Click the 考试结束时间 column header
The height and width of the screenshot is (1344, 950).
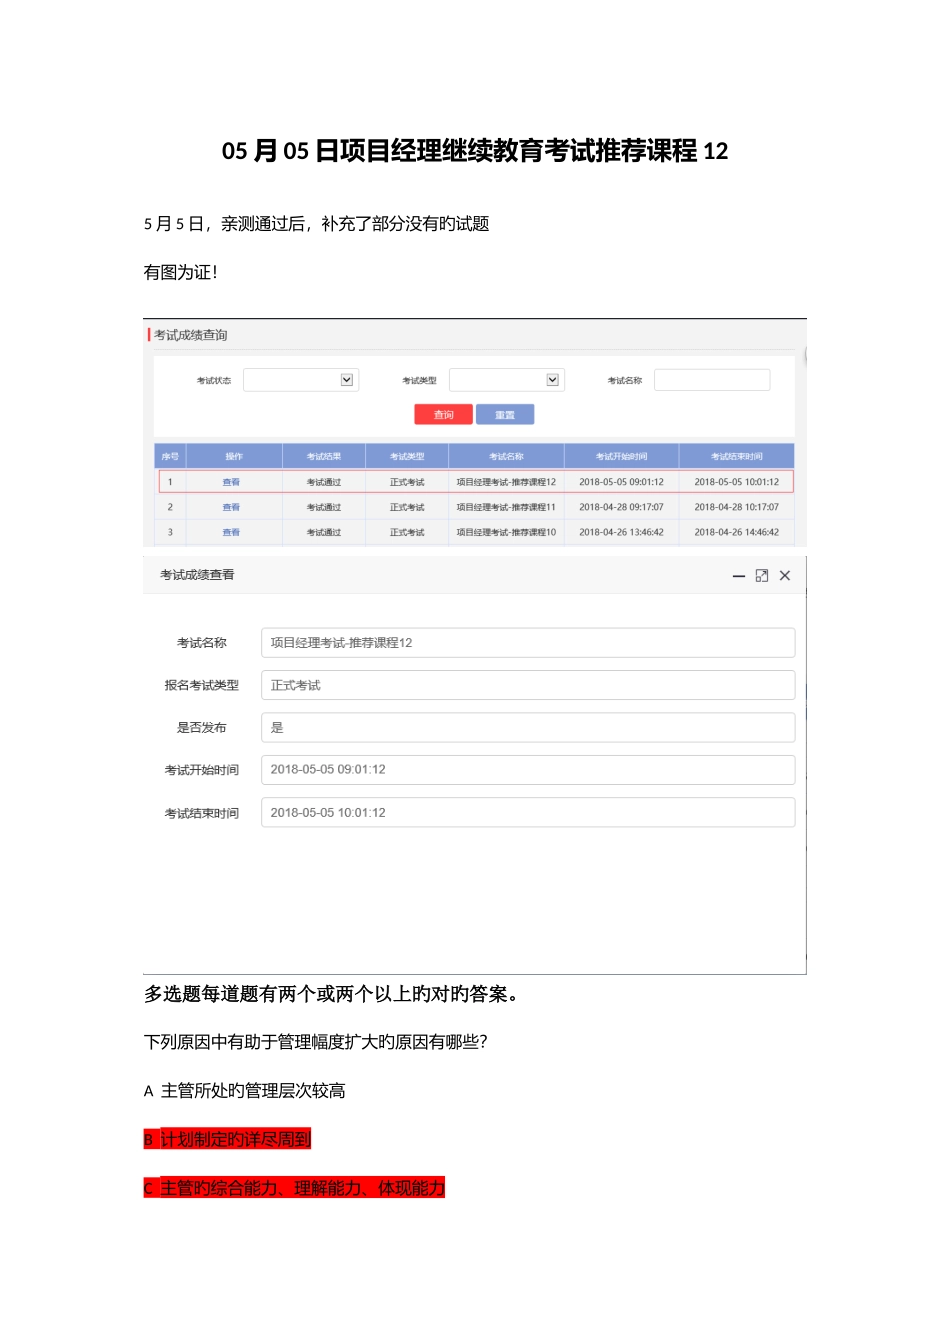737,456
